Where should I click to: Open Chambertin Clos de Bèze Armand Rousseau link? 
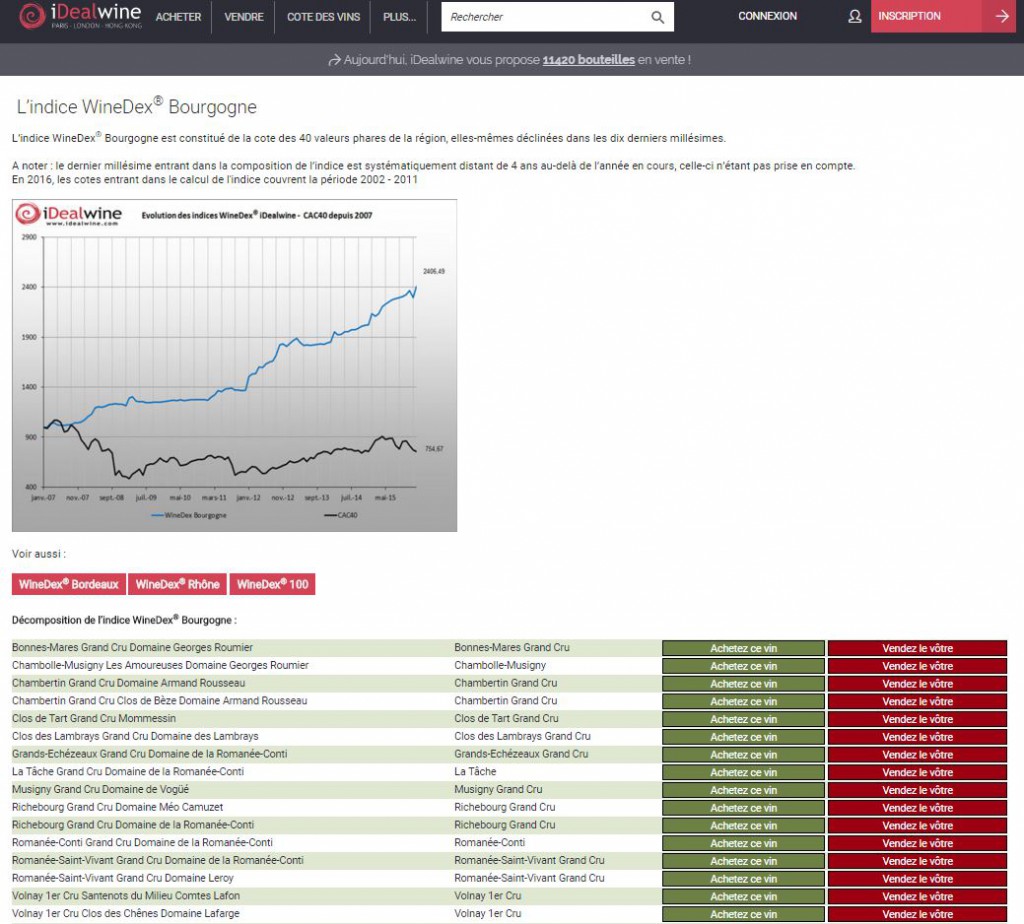click(x=159, y=700)
